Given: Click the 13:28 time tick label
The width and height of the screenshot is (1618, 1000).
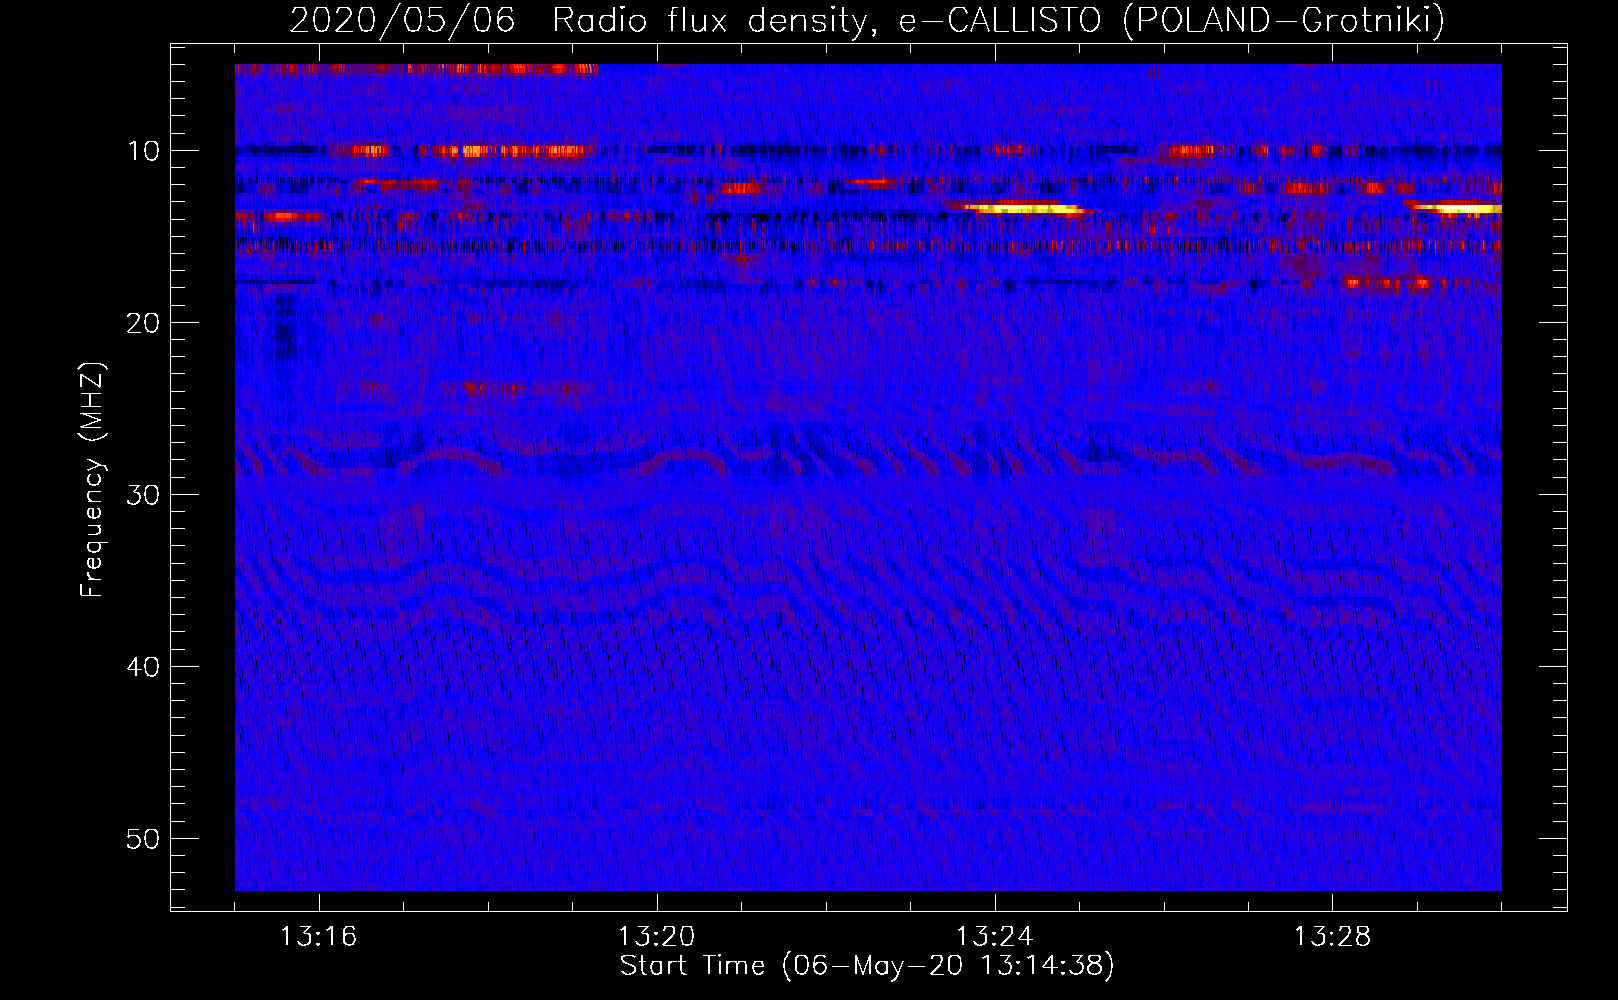Looking at the screenshot, I should pos(1332,937).
